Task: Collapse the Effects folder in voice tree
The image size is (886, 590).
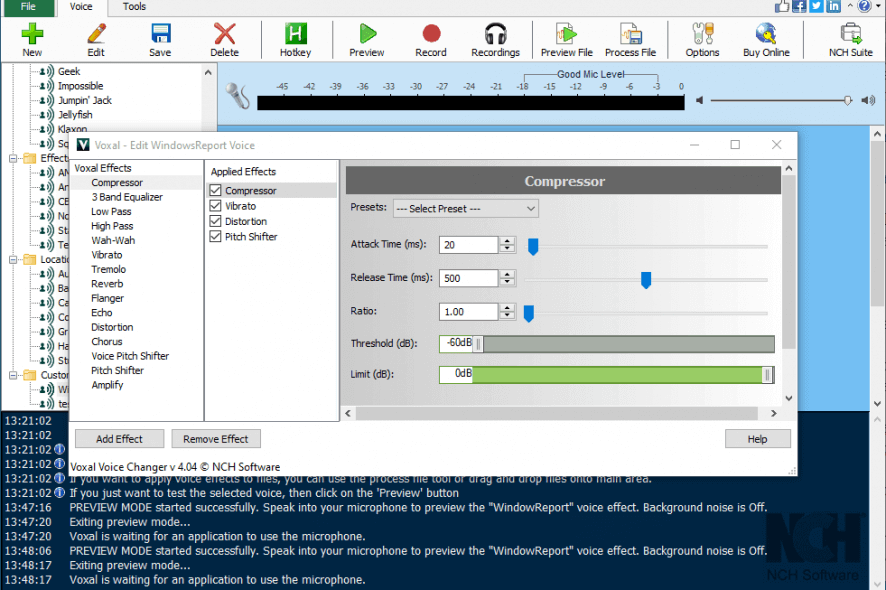Action: pyautogui.click(x=13, y=158)
